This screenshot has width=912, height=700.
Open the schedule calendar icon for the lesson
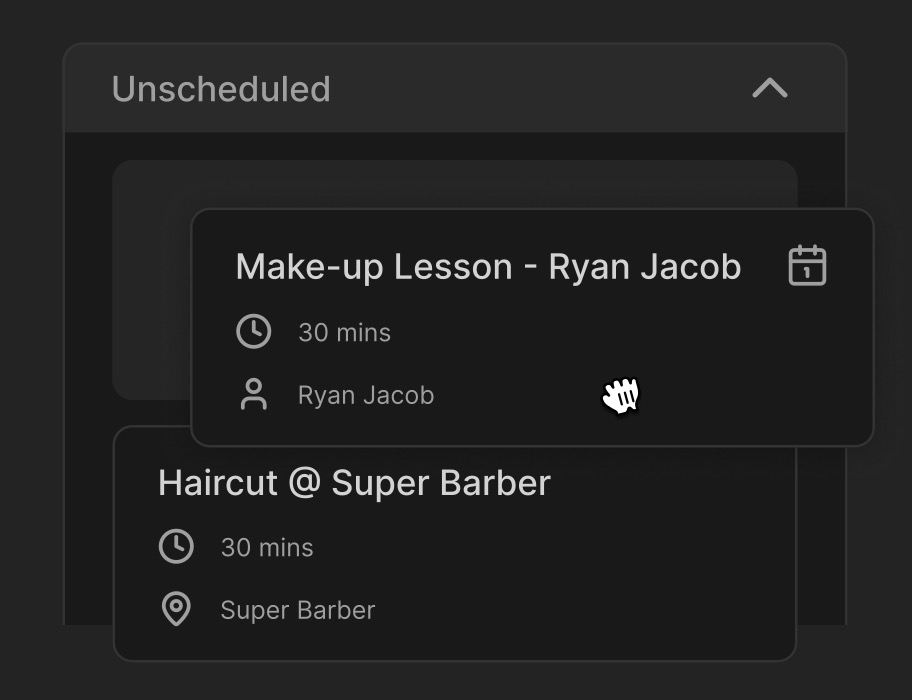pos(806,265)
